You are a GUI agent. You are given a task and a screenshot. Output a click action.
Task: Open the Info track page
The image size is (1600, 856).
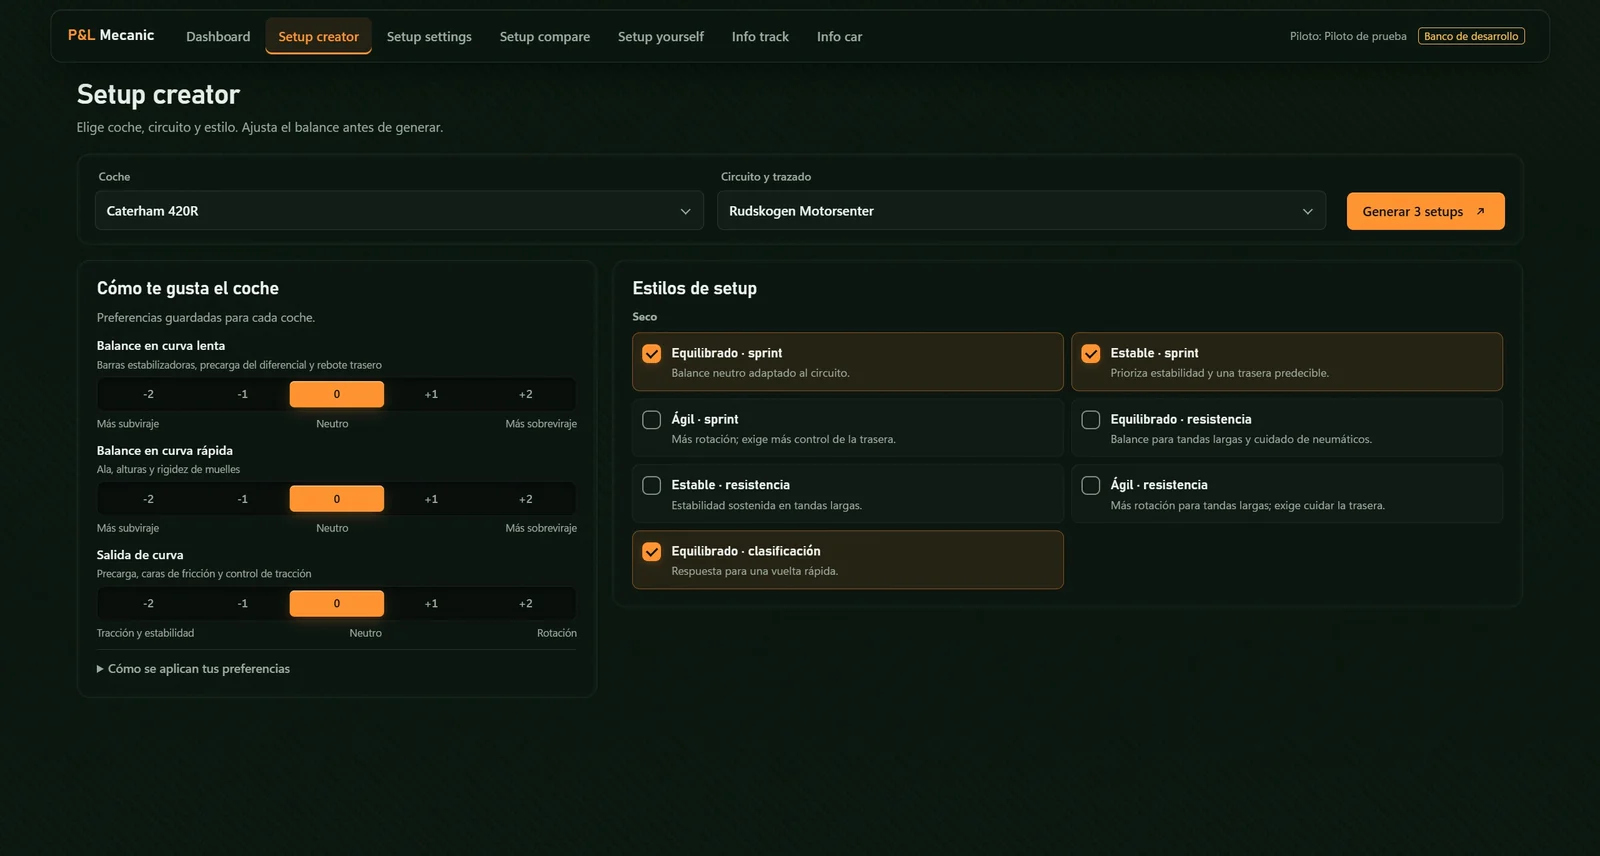click(x=760, y=36)
